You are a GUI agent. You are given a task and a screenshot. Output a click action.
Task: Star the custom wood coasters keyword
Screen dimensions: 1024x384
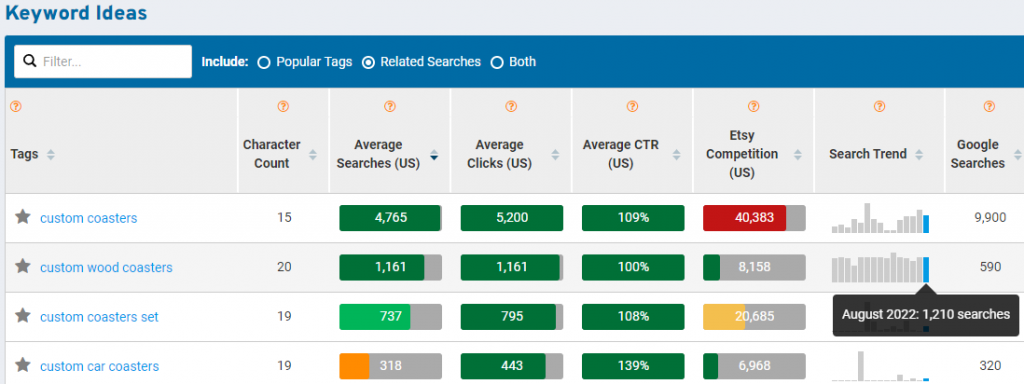23,266
